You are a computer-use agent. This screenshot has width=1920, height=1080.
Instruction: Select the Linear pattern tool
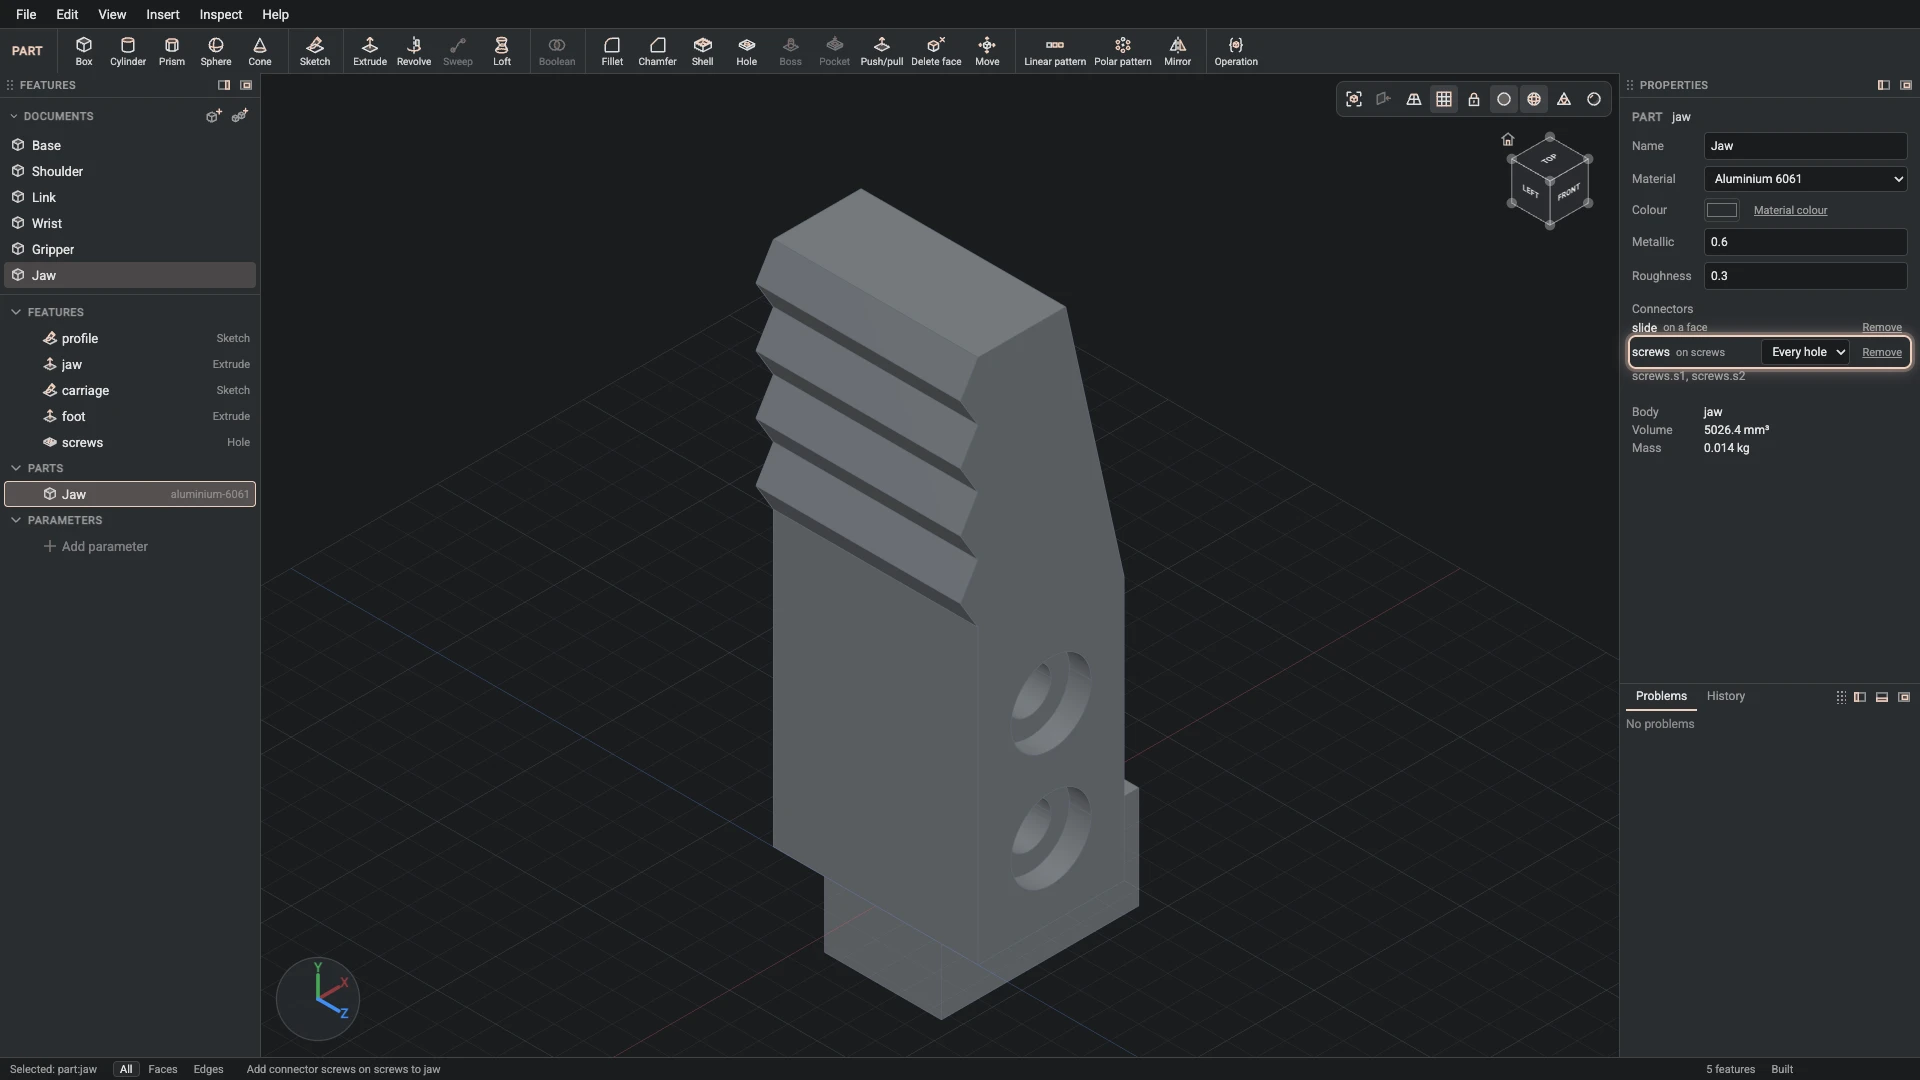(x=1055, y=51)
